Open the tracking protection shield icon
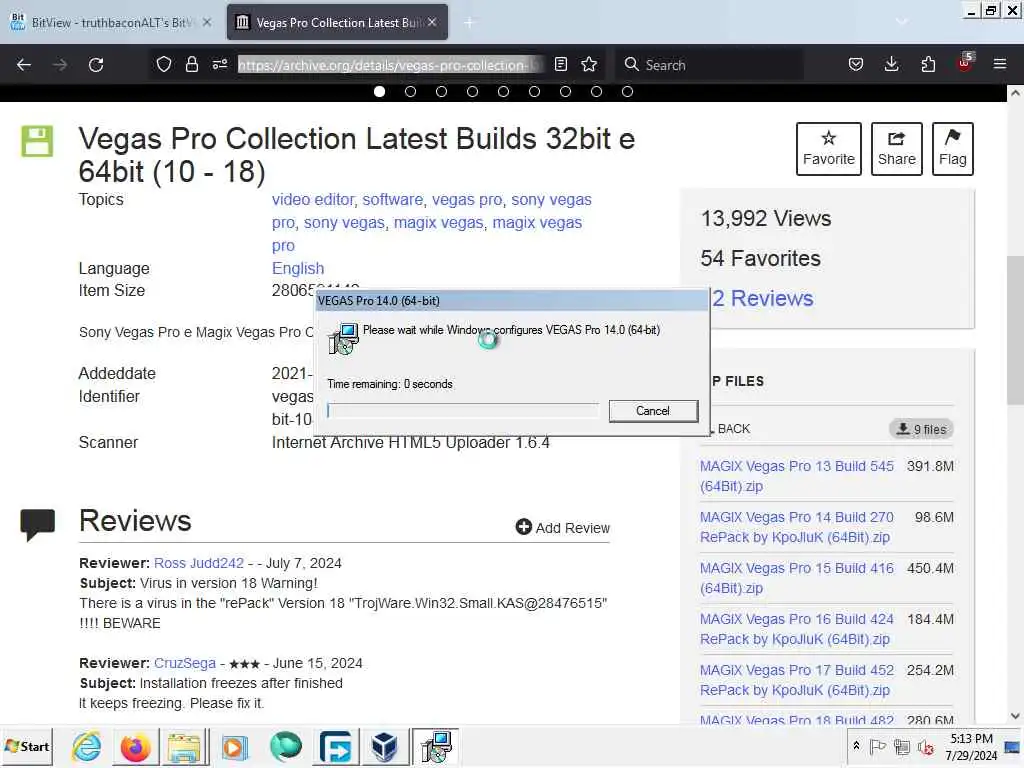Viewport: 1024px width, 768px height. coord(164,65)
